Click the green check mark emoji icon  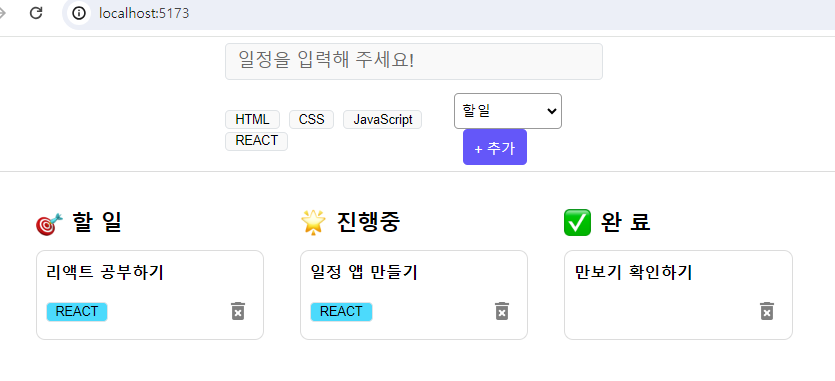(x=577, y=222)
